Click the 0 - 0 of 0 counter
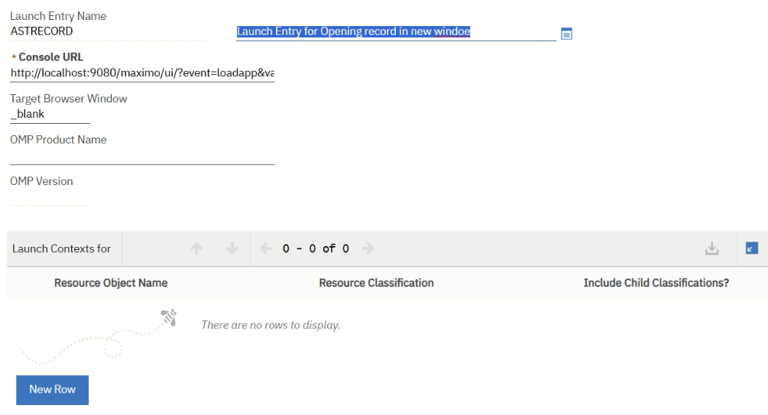768x415 pixels. pyautogui.click(x=316, y=248)
